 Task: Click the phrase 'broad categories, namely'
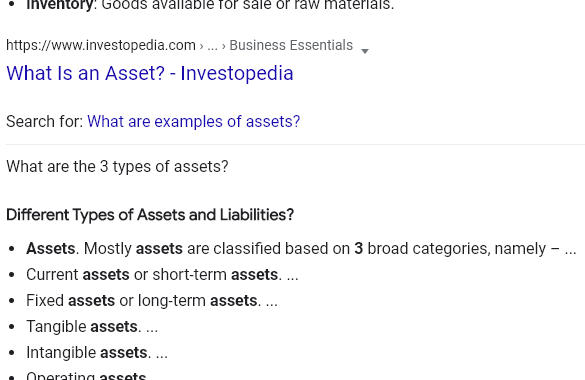click(x=457, y=248)
